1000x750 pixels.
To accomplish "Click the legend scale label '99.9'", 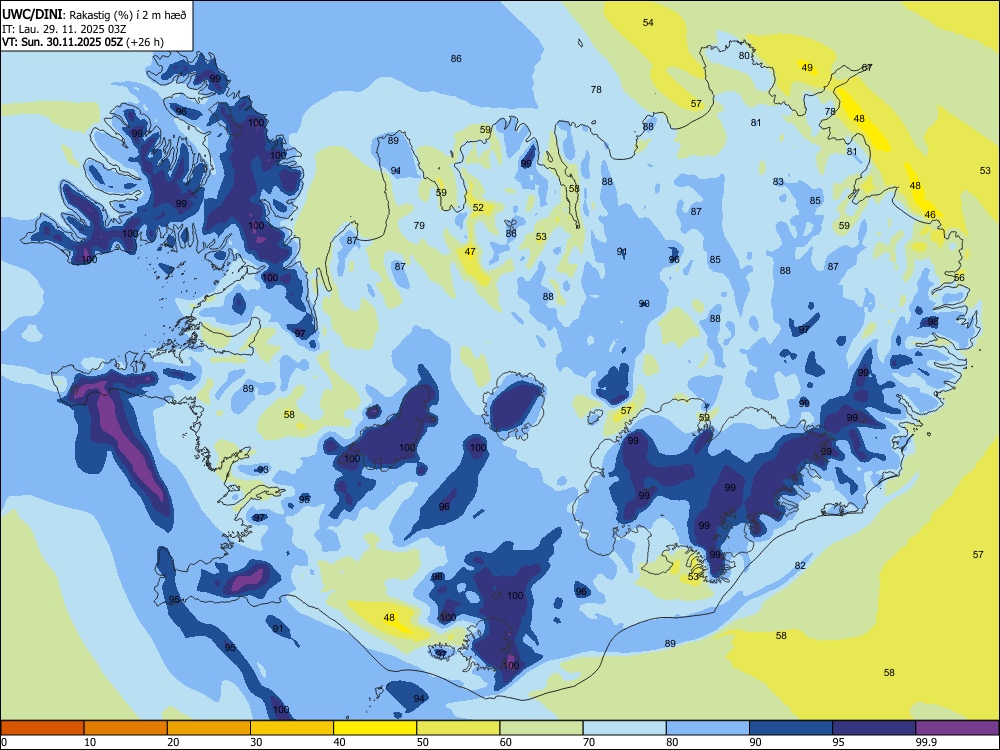I will tap(926, 742).
